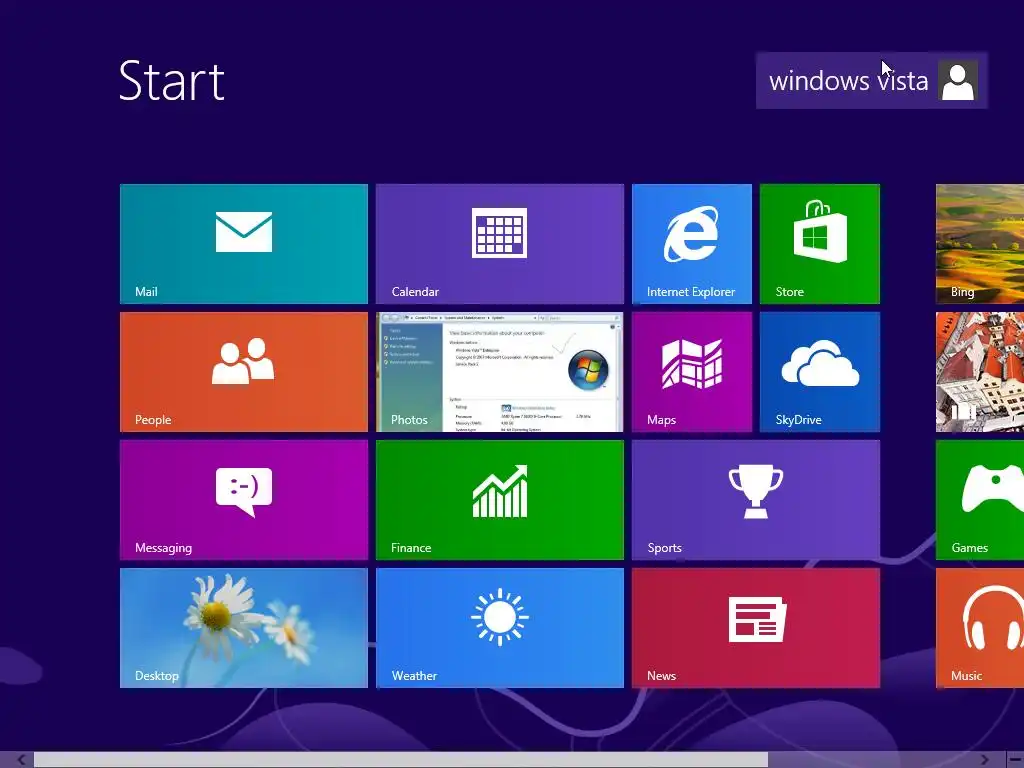
Task: Open the Music tile
Action: 980,628
